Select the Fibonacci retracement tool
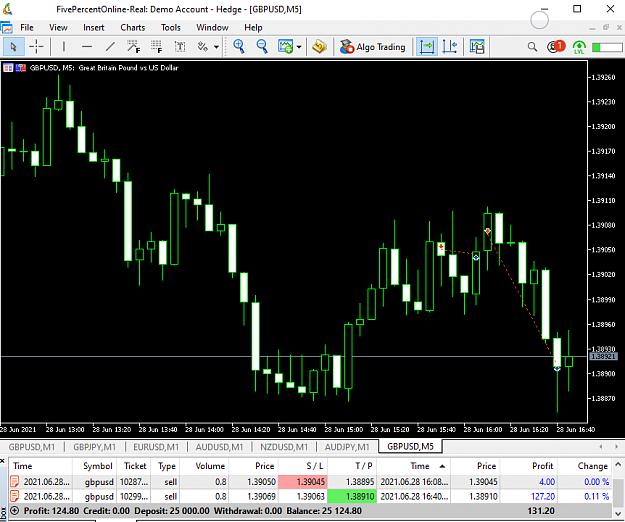Image resolution: width=625 pixels, height=522 pixels. click(x=134, y=47)
